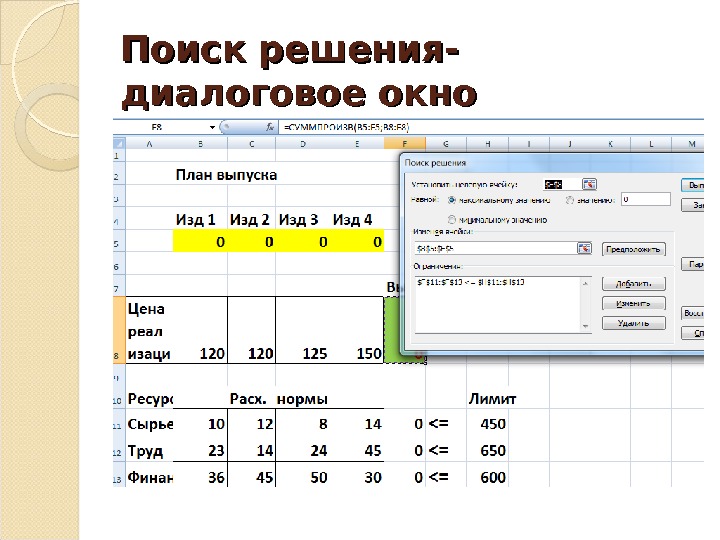Click range picker icon for changing cells

click(584, 248)
